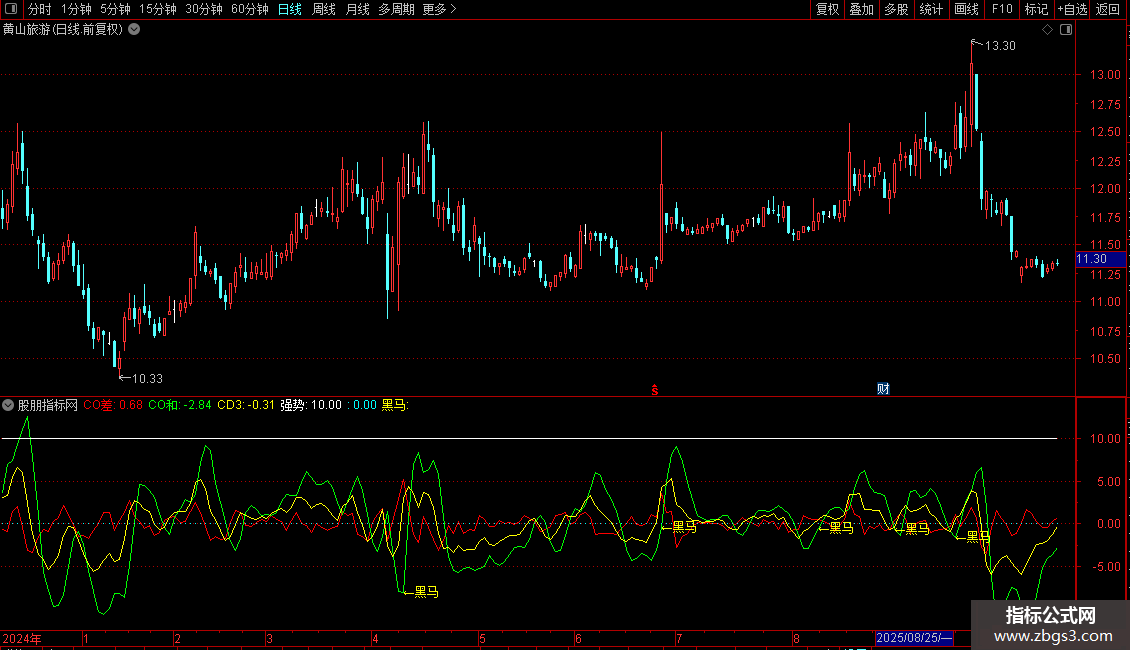Viewport: 1130px width, 650px height.
Task: Open the 分时 intraday tab
Action: (x=40, y=9)
